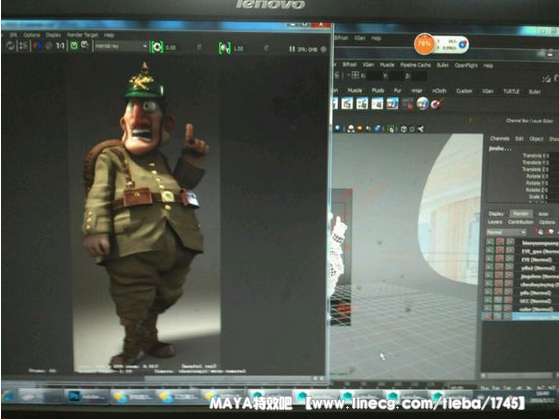
Task: Click the exposure value field 0.00
Action: coord(171,47)
